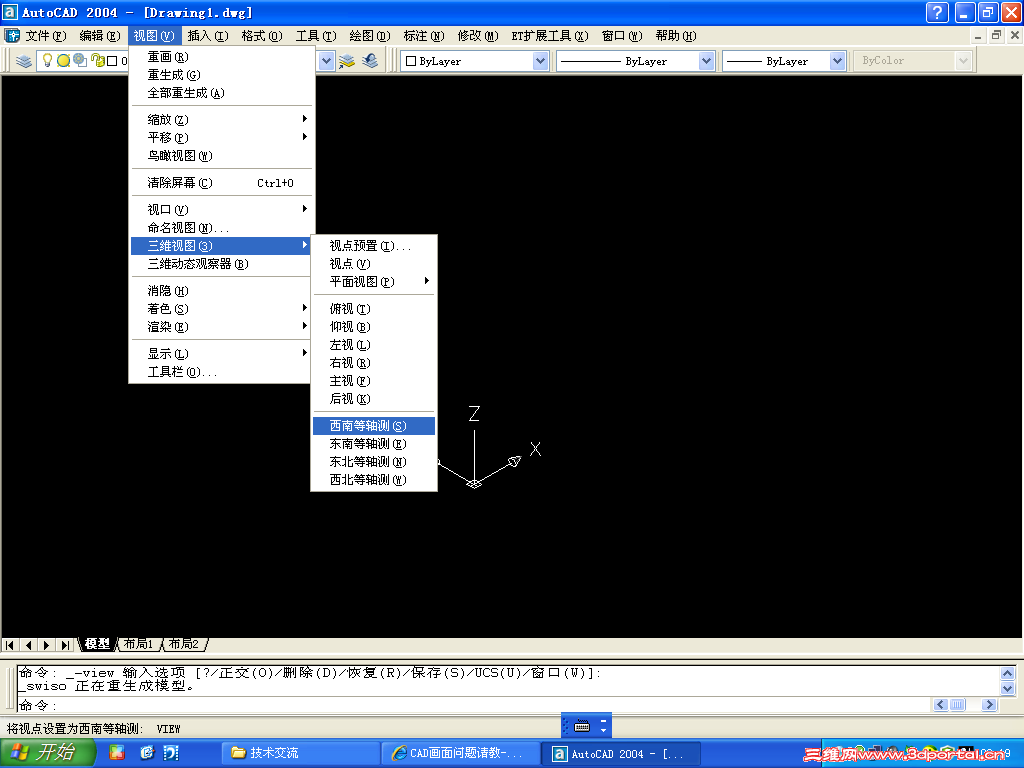Screen dimensions: 1024x768
Task: Open the ET扩展工具(X) menu
Action: (550, 36)
